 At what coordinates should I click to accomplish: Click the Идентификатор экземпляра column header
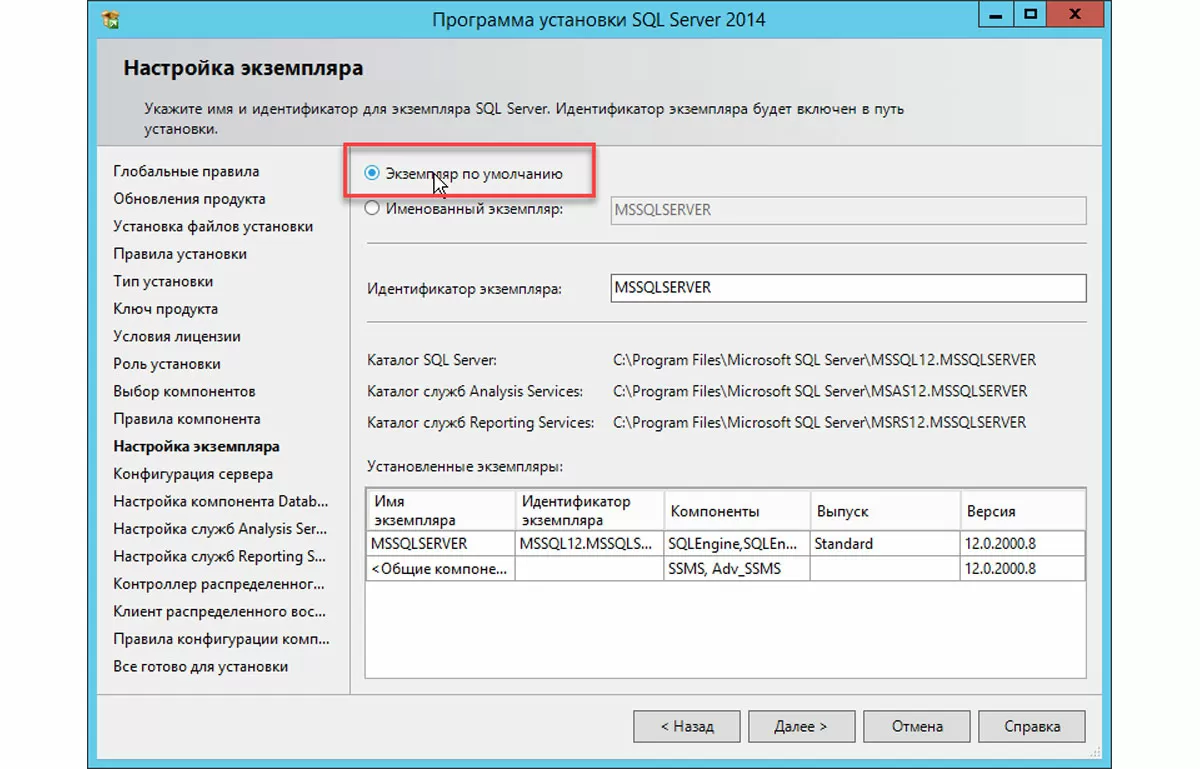coord(590,510)
